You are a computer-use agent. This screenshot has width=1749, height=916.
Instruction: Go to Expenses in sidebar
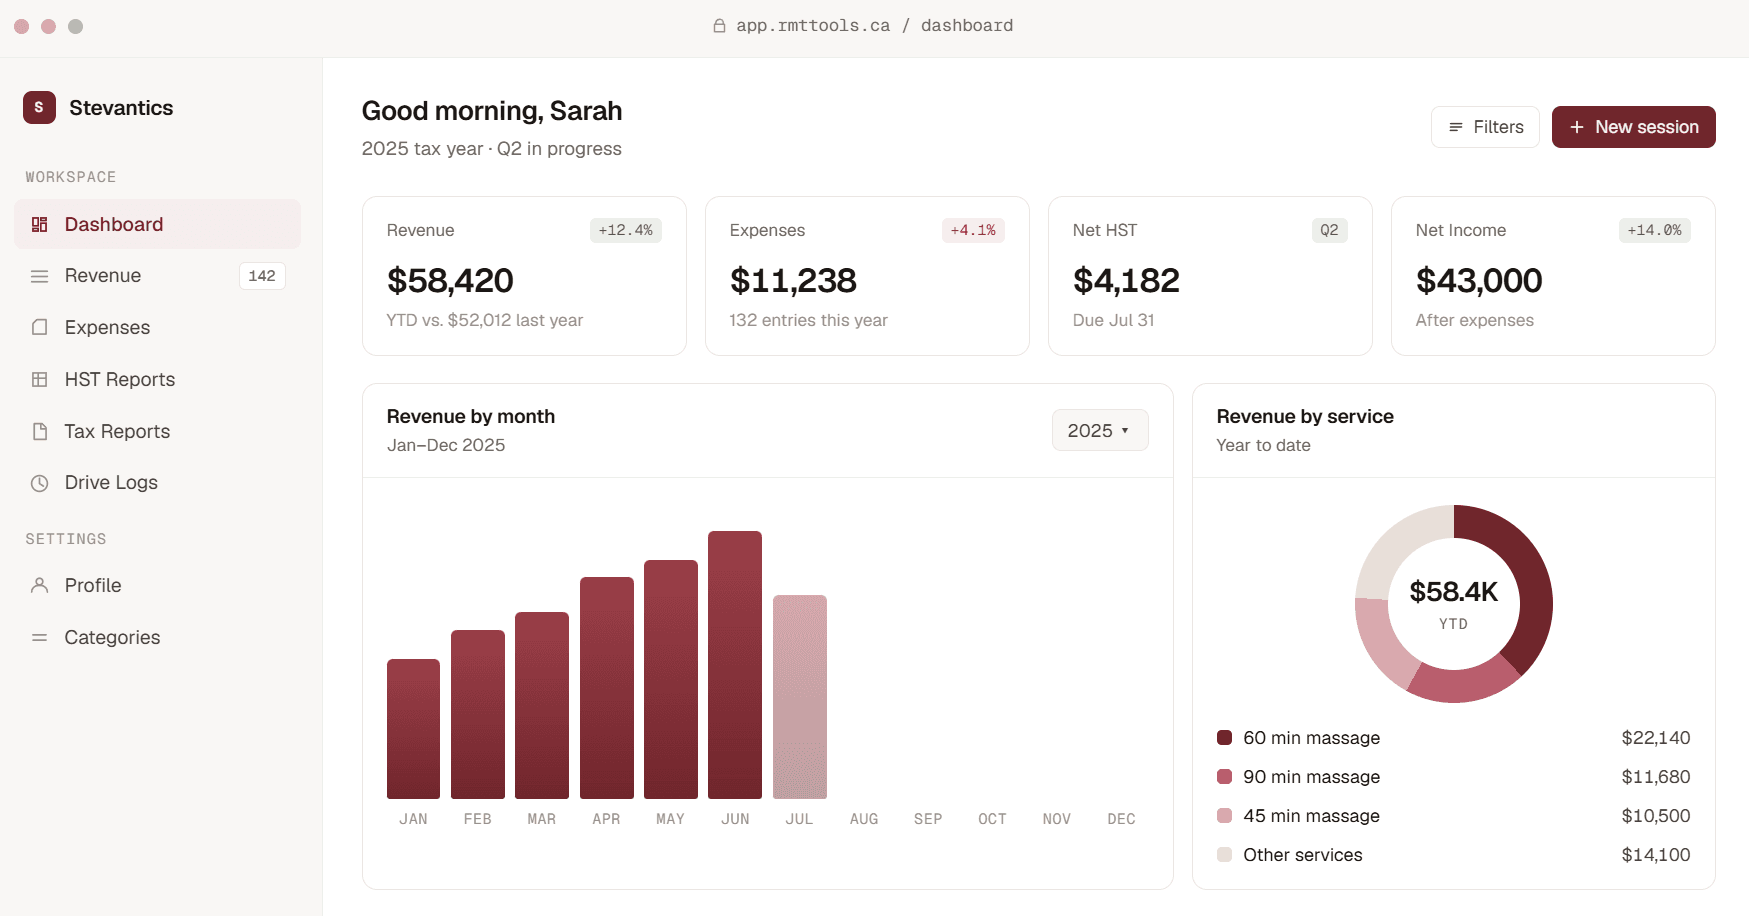click(158, 327)
